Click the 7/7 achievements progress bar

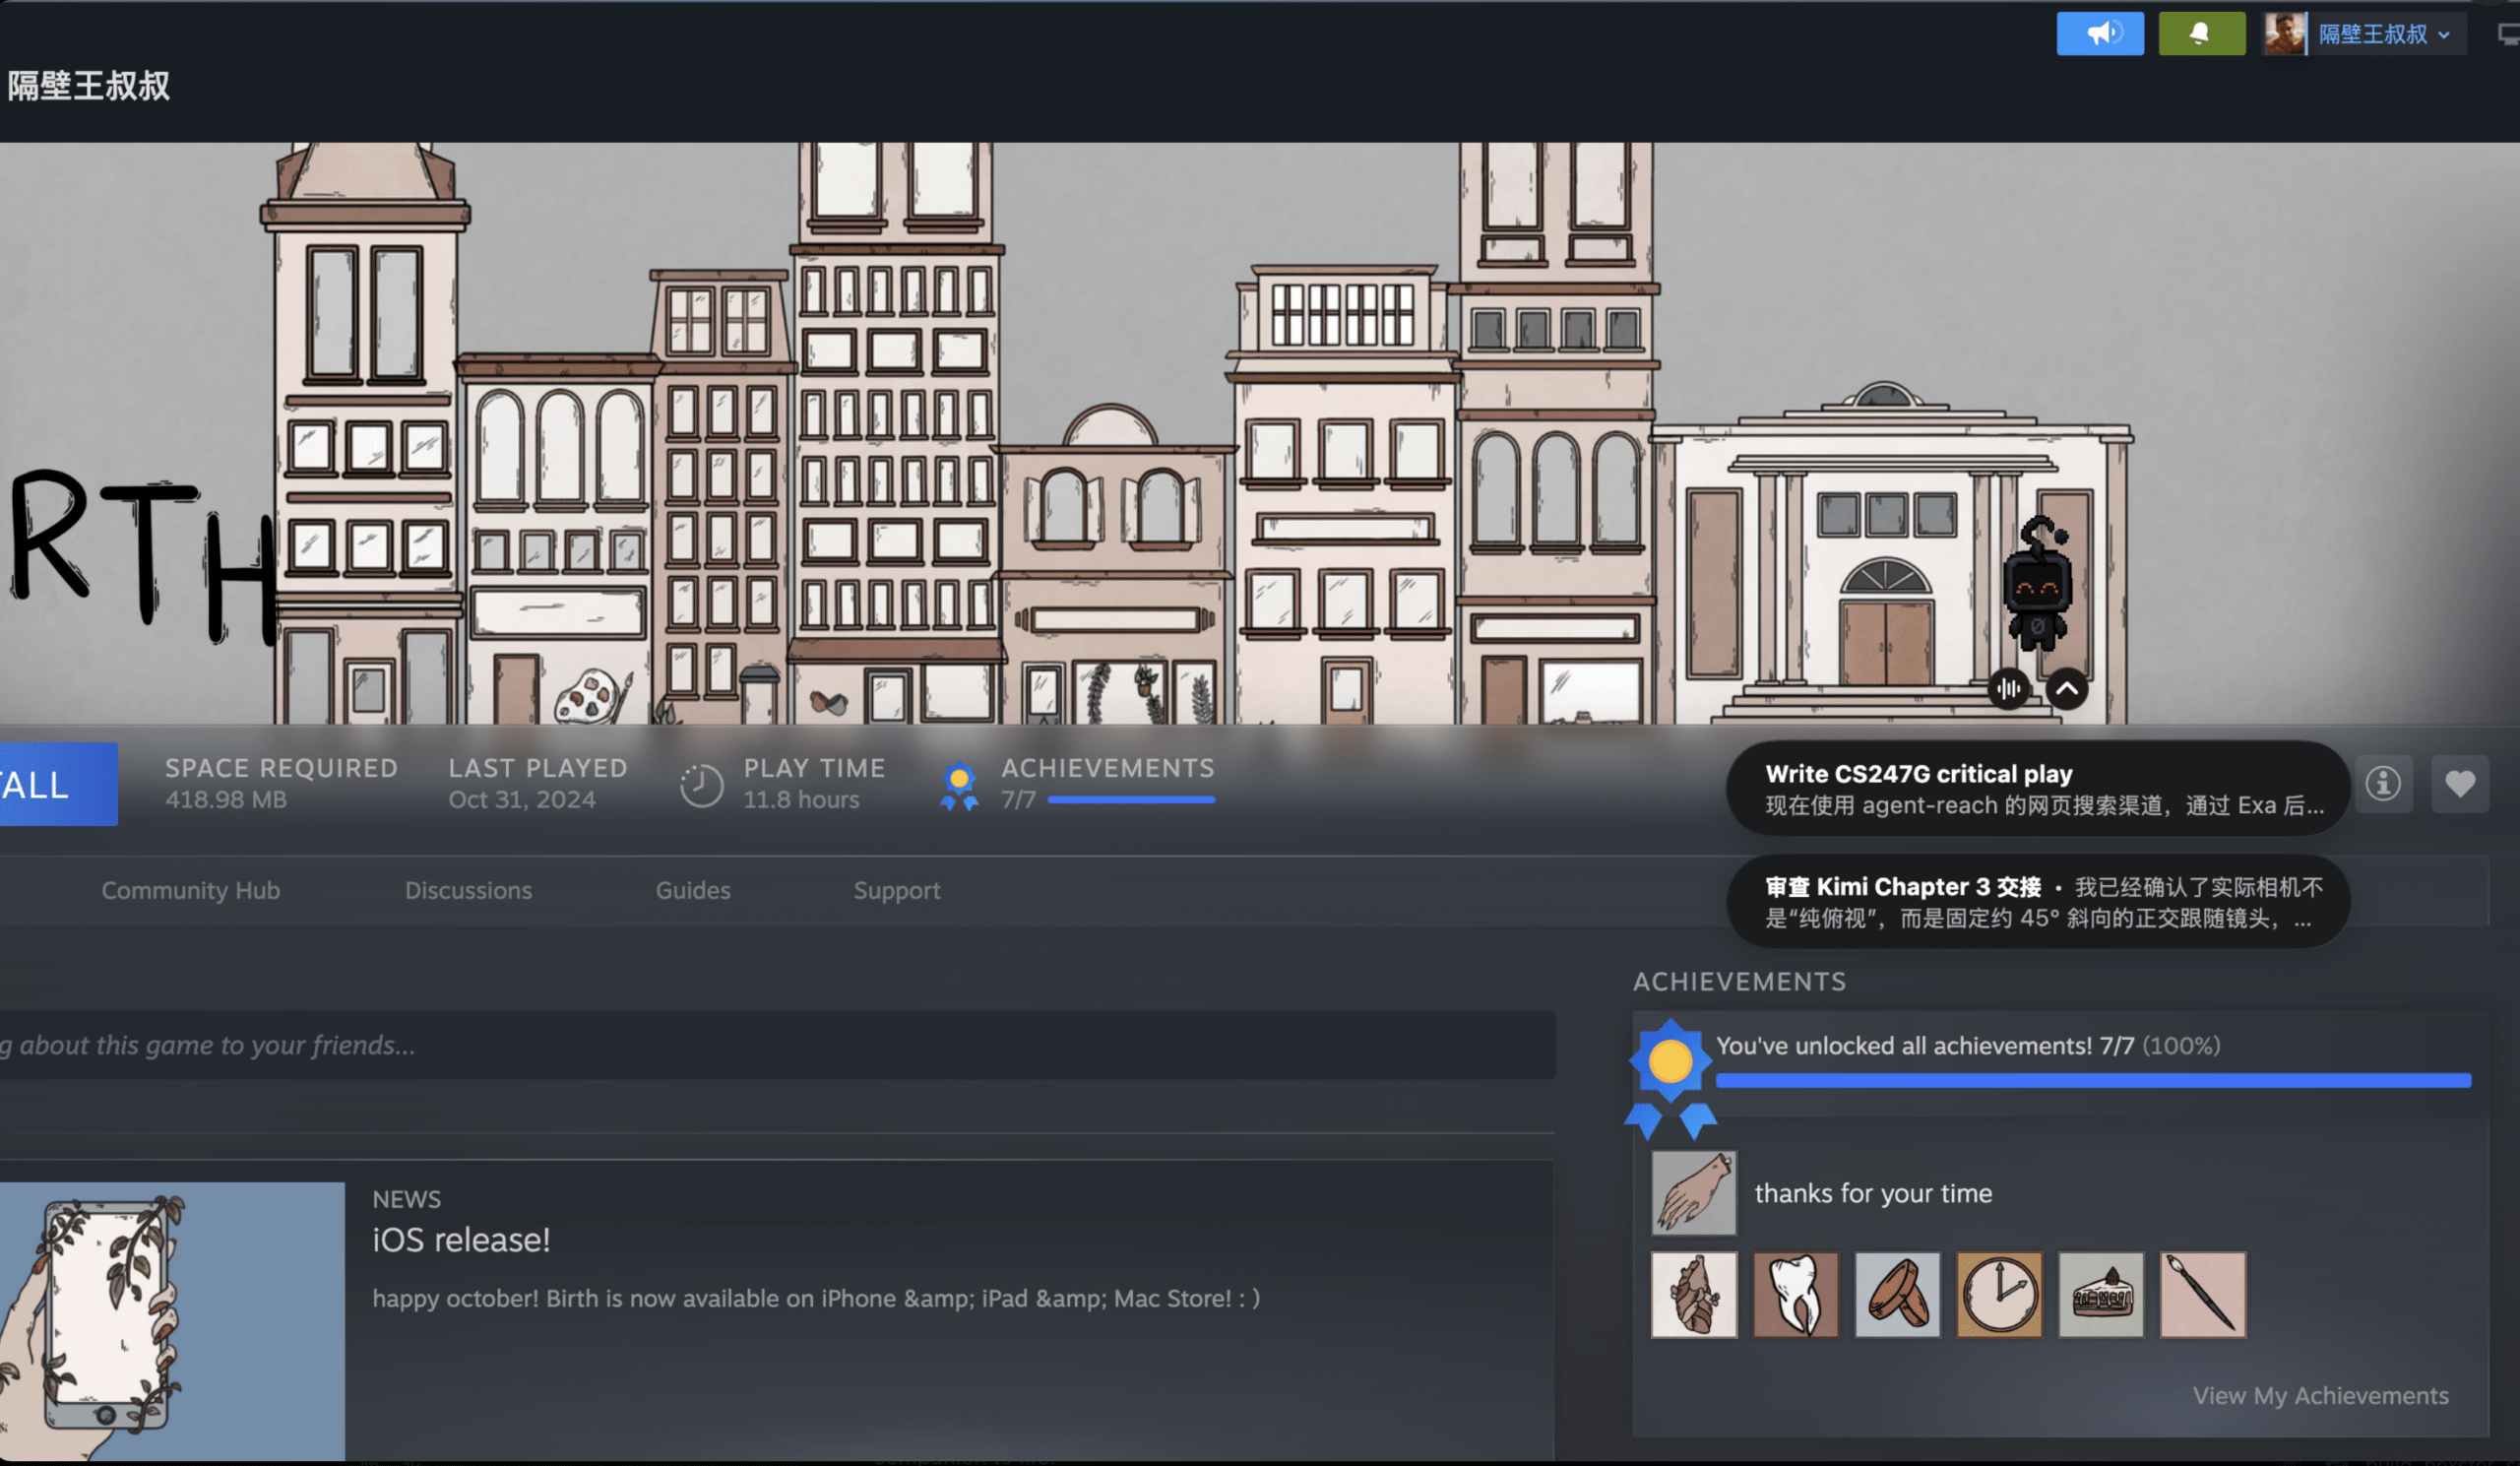tap(1131, 800)
